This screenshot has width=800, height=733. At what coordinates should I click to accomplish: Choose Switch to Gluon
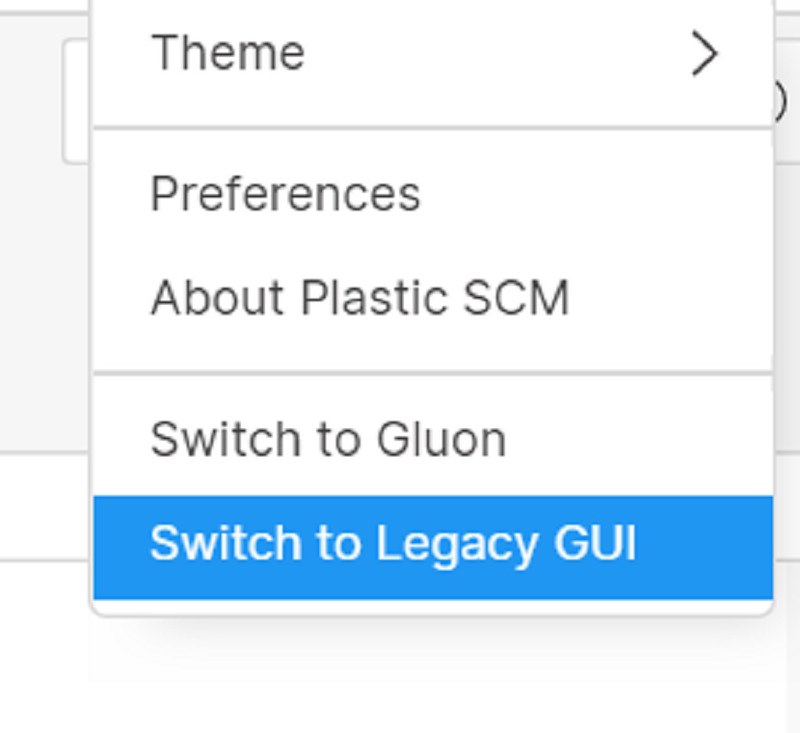pos(328,440)
